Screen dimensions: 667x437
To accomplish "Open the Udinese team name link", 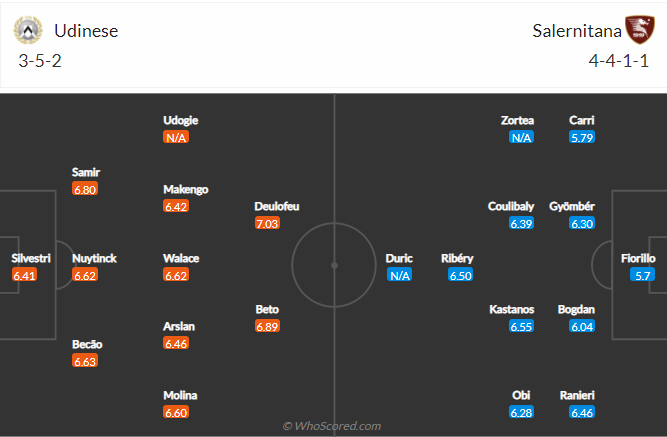I will 86,31.
